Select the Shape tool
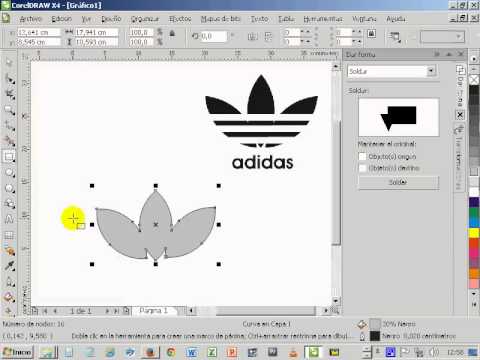The image size is (480, 360). [x=9, y=79]
